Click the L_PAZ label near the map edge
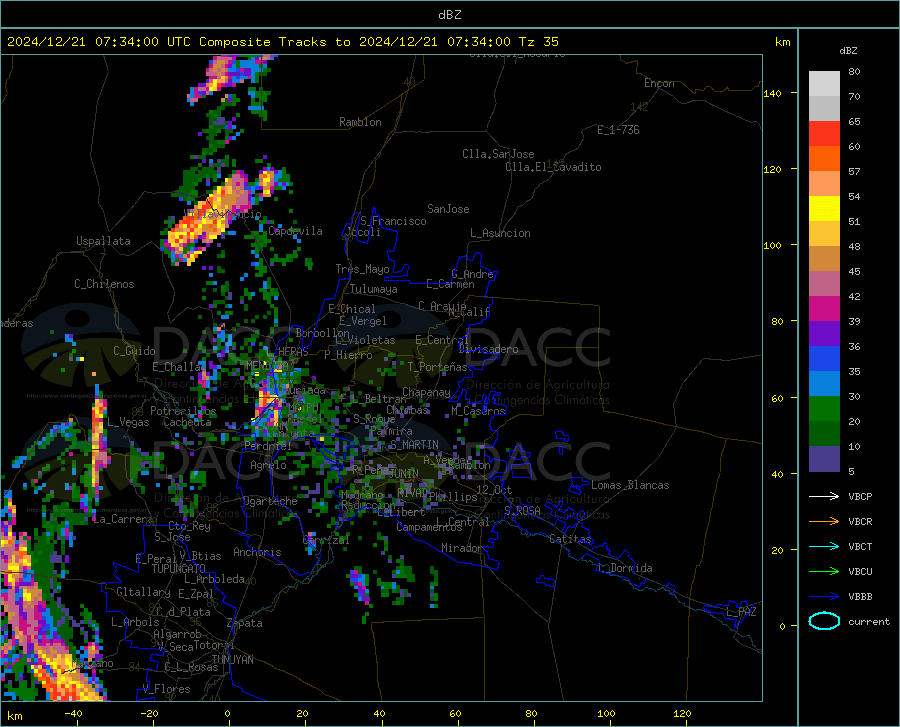 click(x=741, y=612)
